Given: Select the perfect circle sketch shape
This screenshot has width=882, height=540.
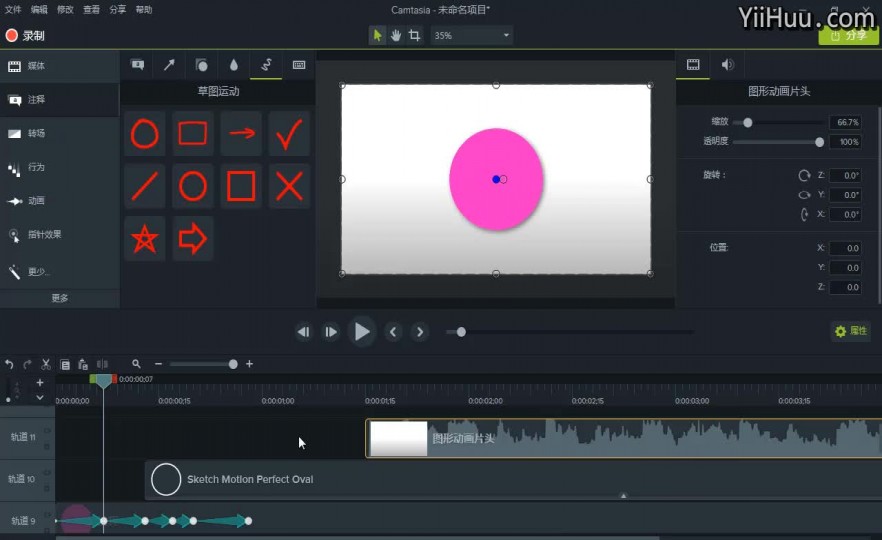Looking at the screenshot, I should (x=193, y=186).
